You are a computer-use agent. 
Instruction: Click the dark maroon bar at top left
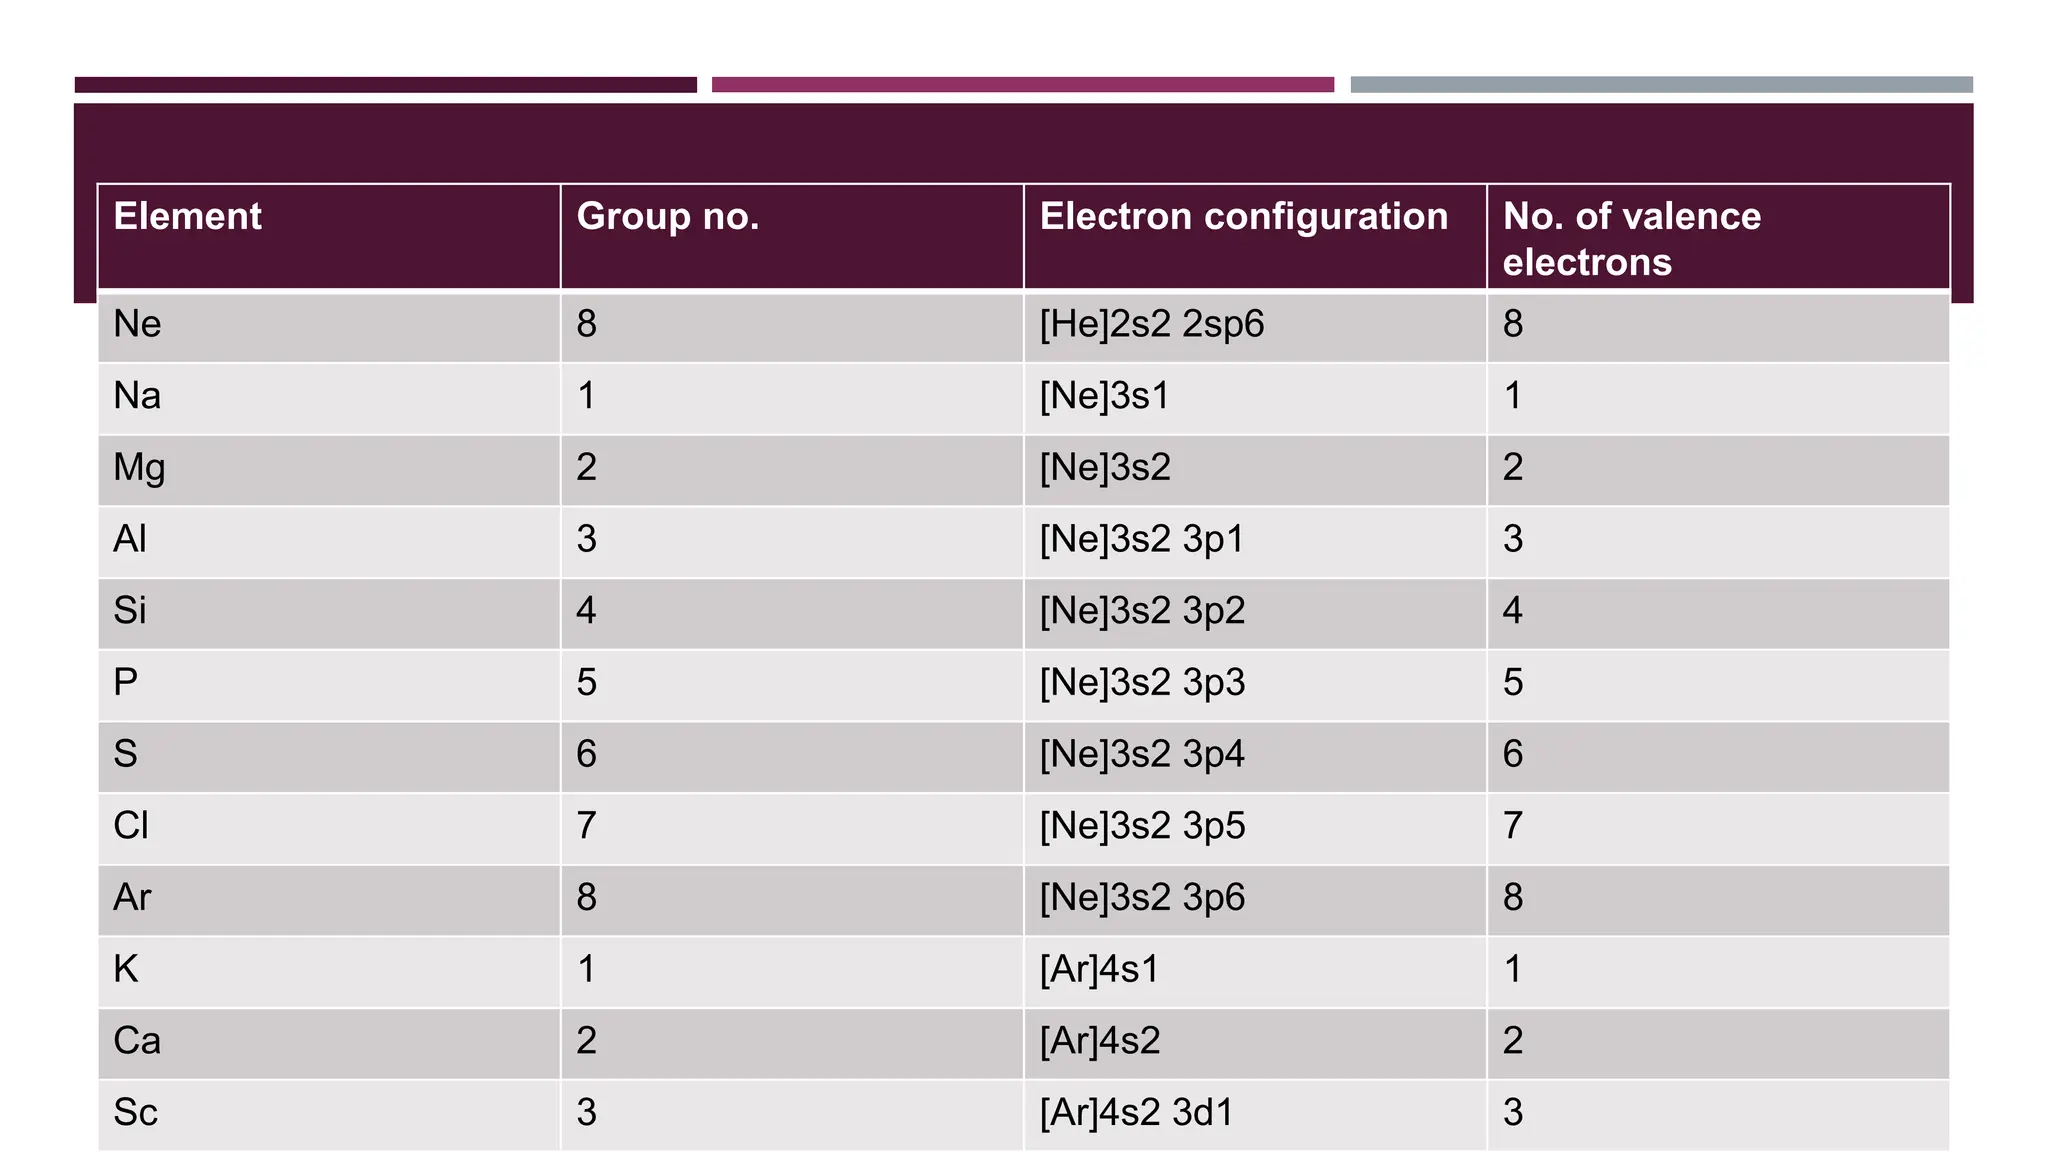(x=385, y=85)
